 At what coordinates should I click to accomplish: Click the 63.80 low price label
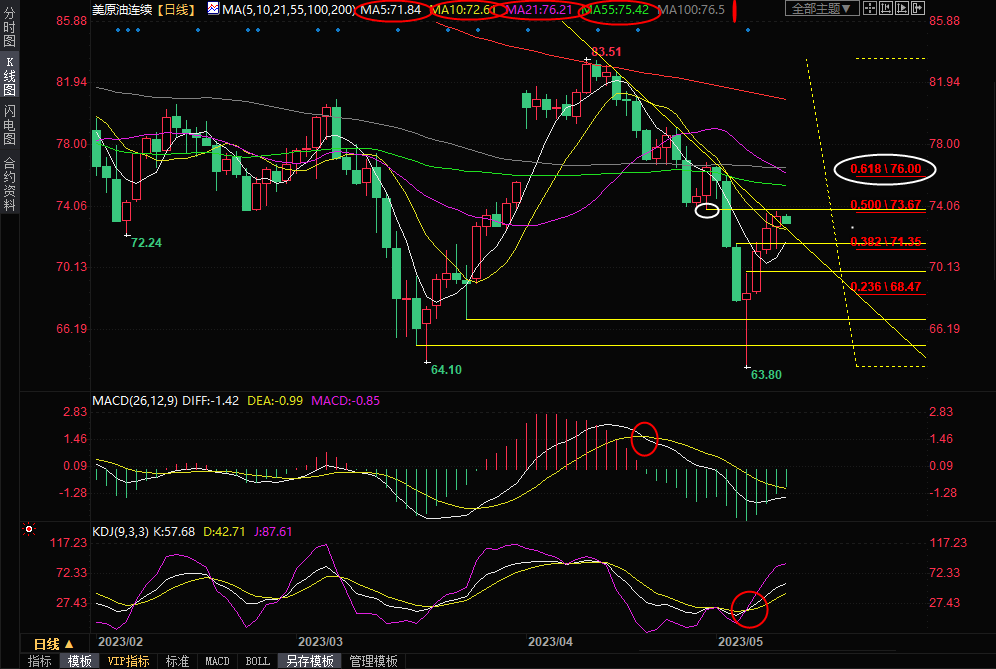pos(766,375)
